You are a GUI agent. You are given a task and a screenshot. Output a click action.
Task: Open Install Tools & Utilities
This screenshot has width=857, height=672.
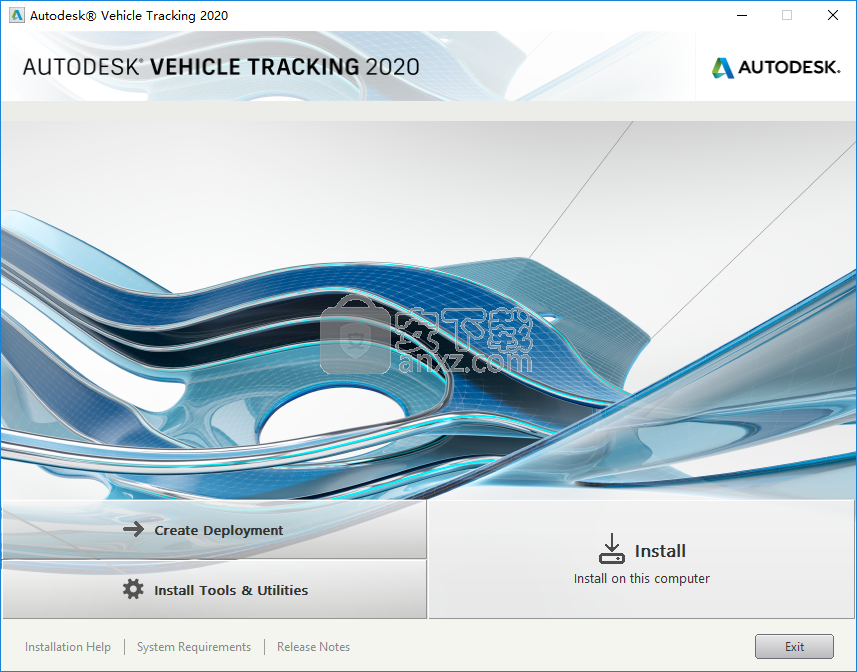214,589
